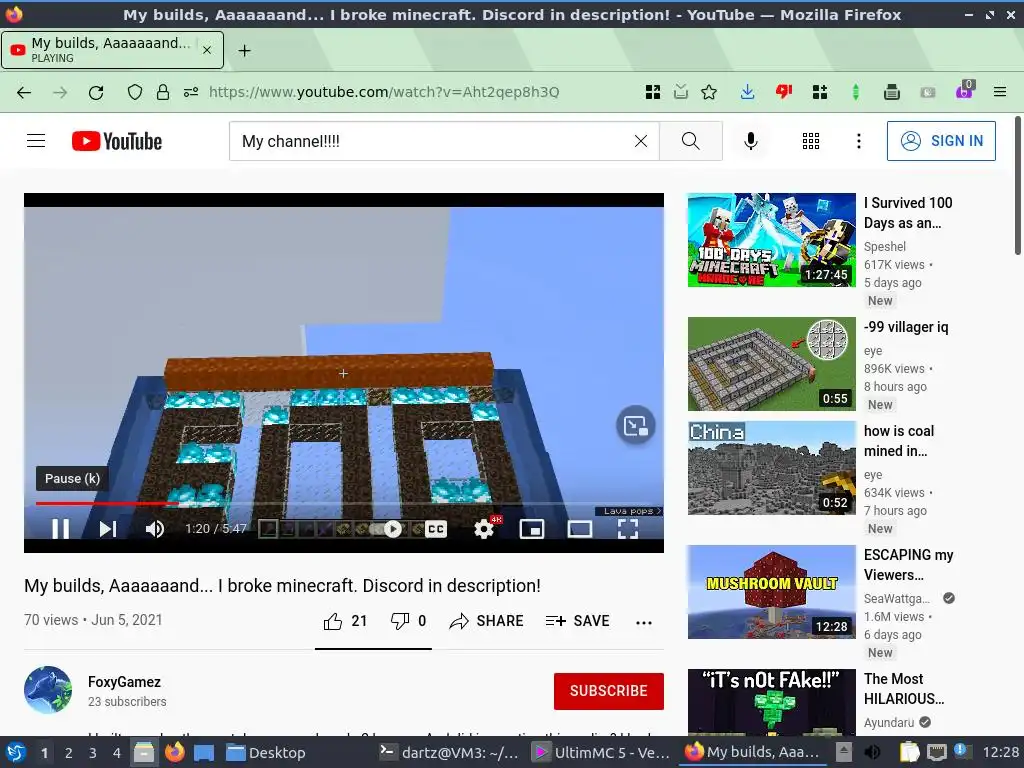The image size is (1024, 768).
Task: Open the tracking protection shield
Action: [x=135, y=92]
